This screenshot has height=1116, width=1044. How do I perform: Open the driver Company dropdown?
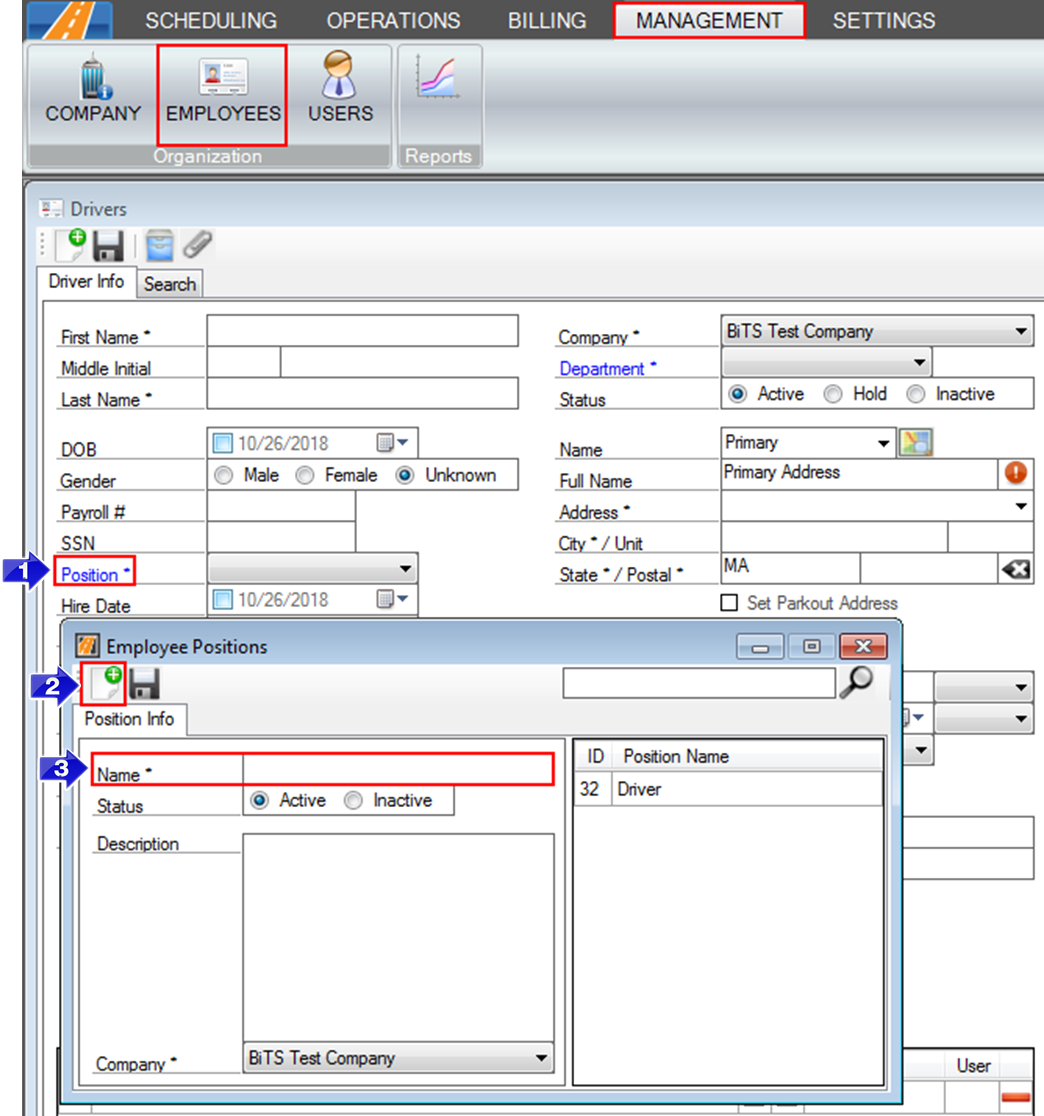877,332
